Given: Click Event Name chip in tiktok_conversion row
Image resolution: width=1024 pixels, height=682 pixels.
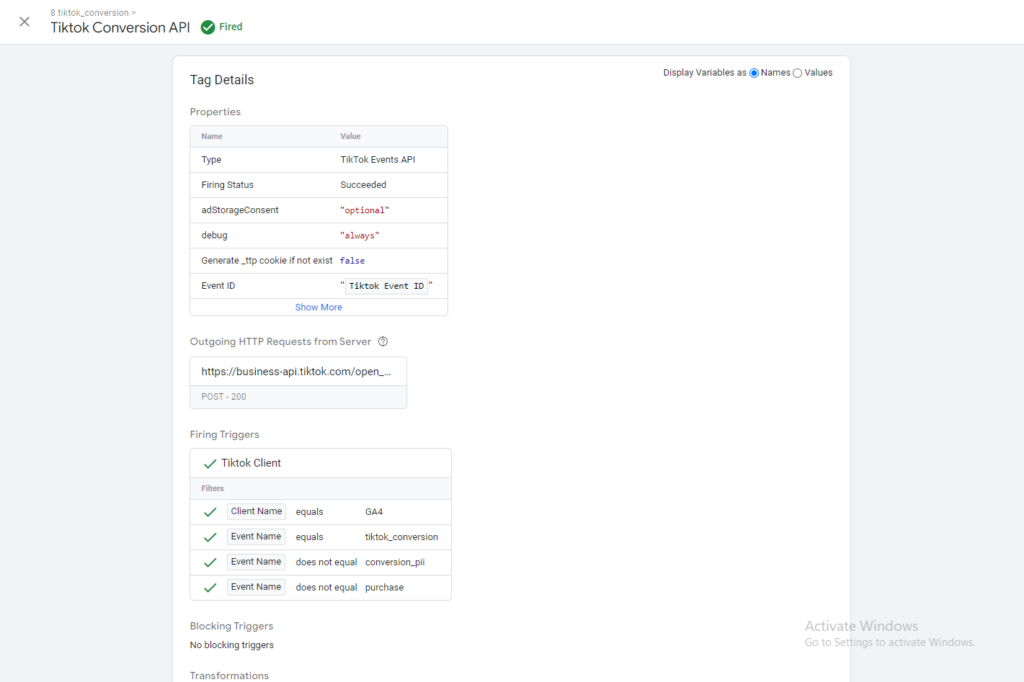Looking at the screenshot, I should [x=256, y=536].
